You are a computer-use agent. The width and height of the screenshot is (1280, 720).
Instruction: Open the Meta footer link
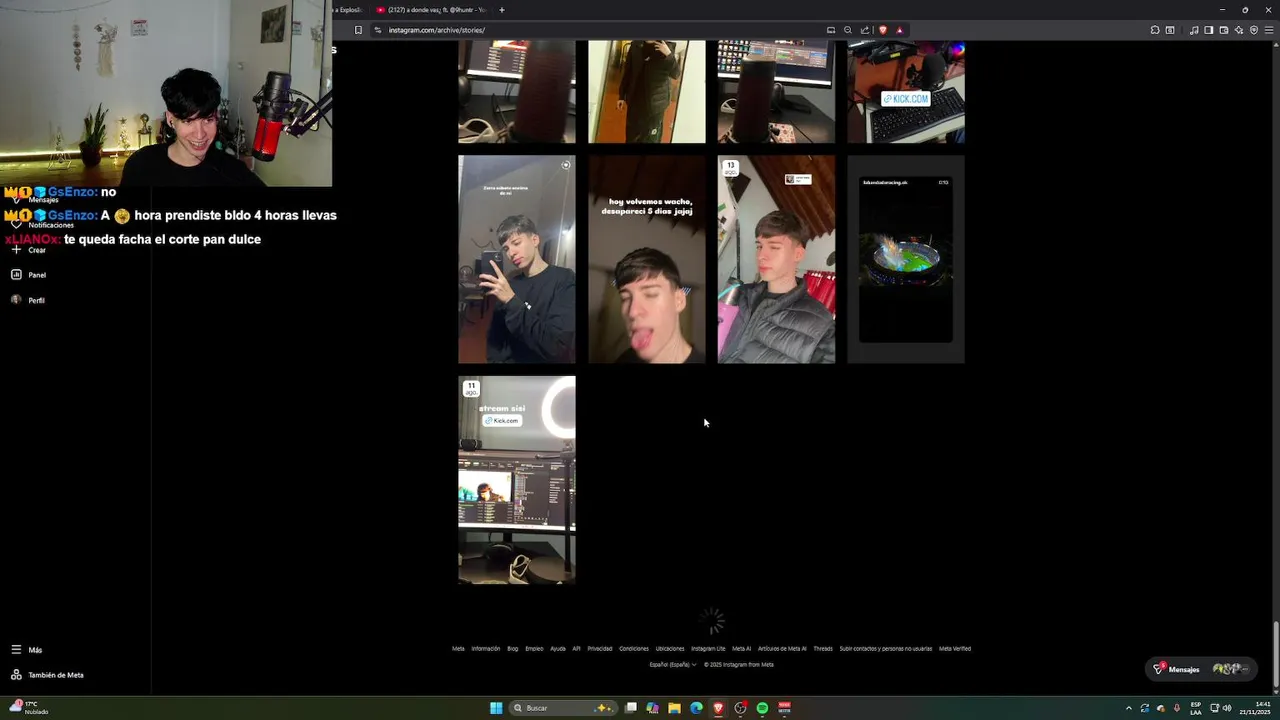point(458,649)
